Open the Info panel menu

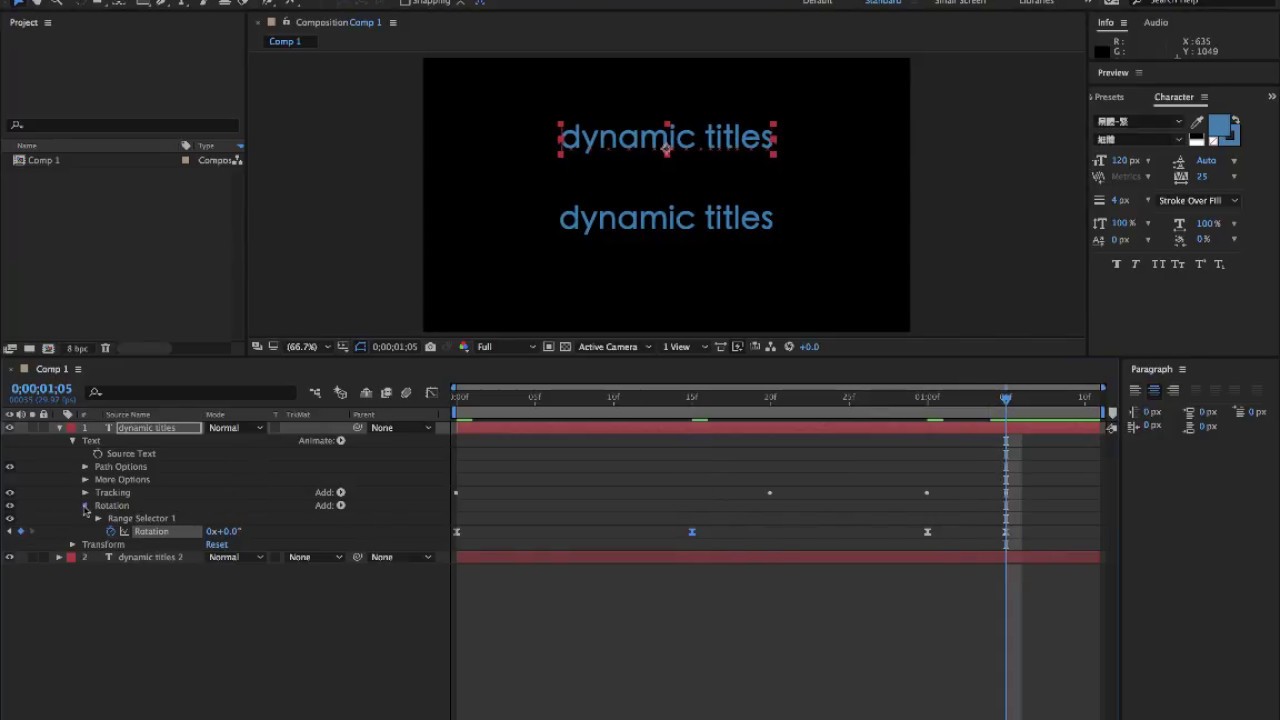[x=1124, y=23]
